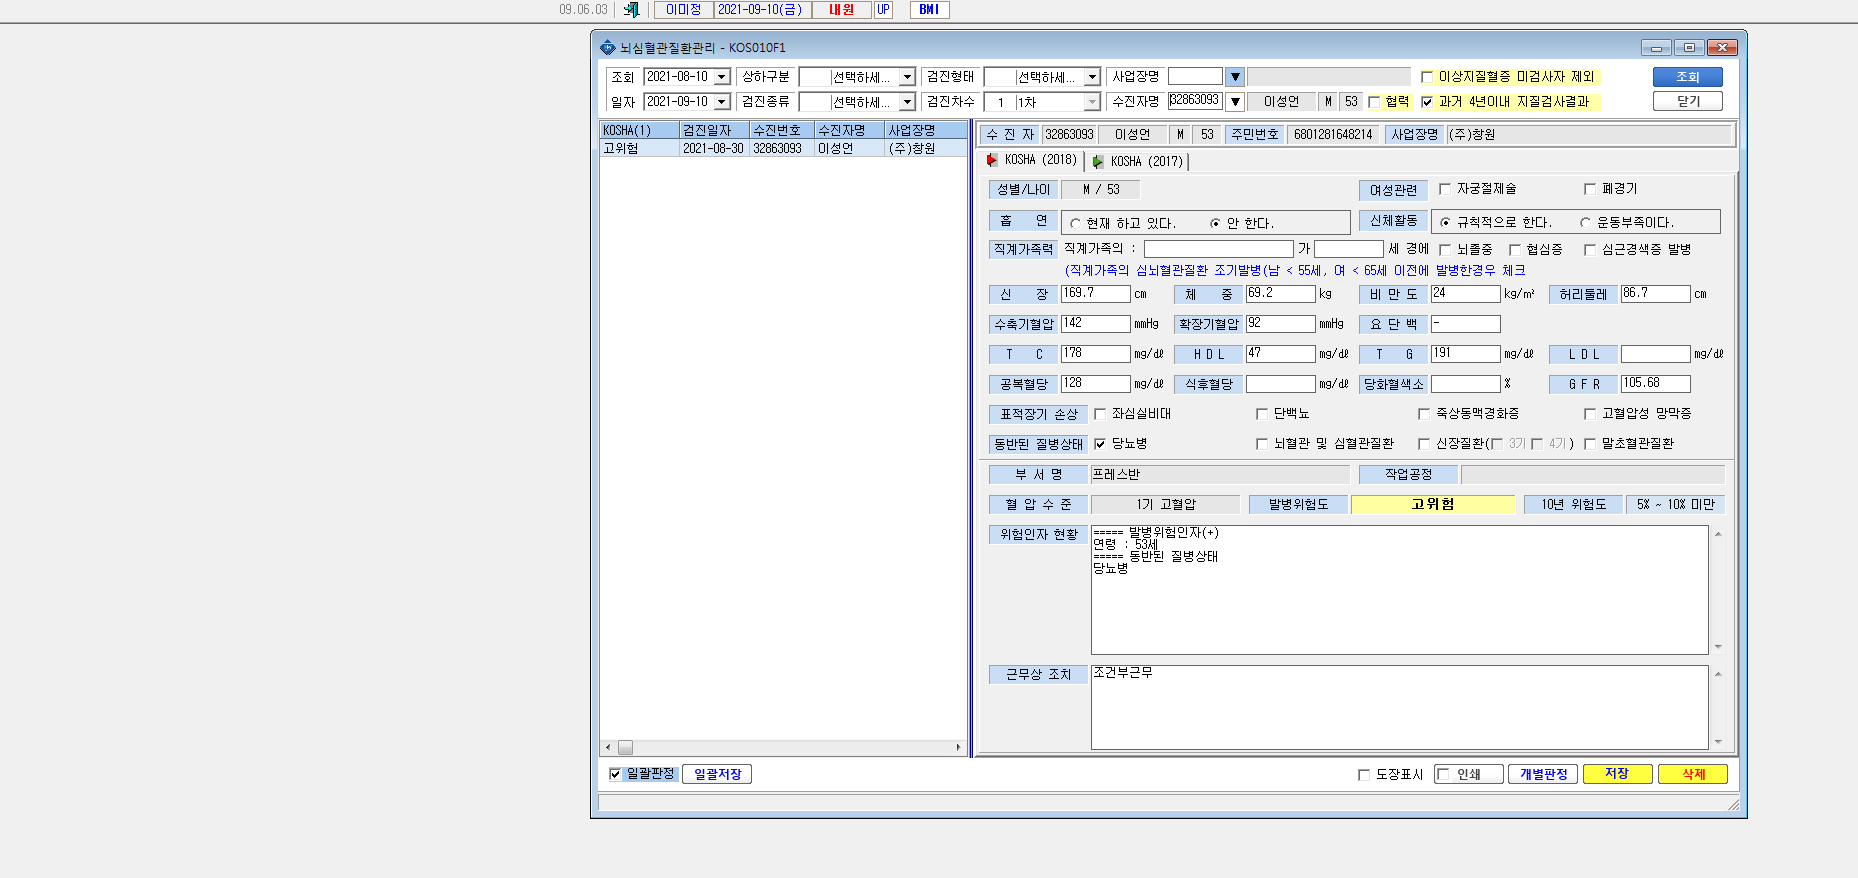Click the BMI indicator in top bar
This screenshot has height=878, width=1858.
pos(929,9)
